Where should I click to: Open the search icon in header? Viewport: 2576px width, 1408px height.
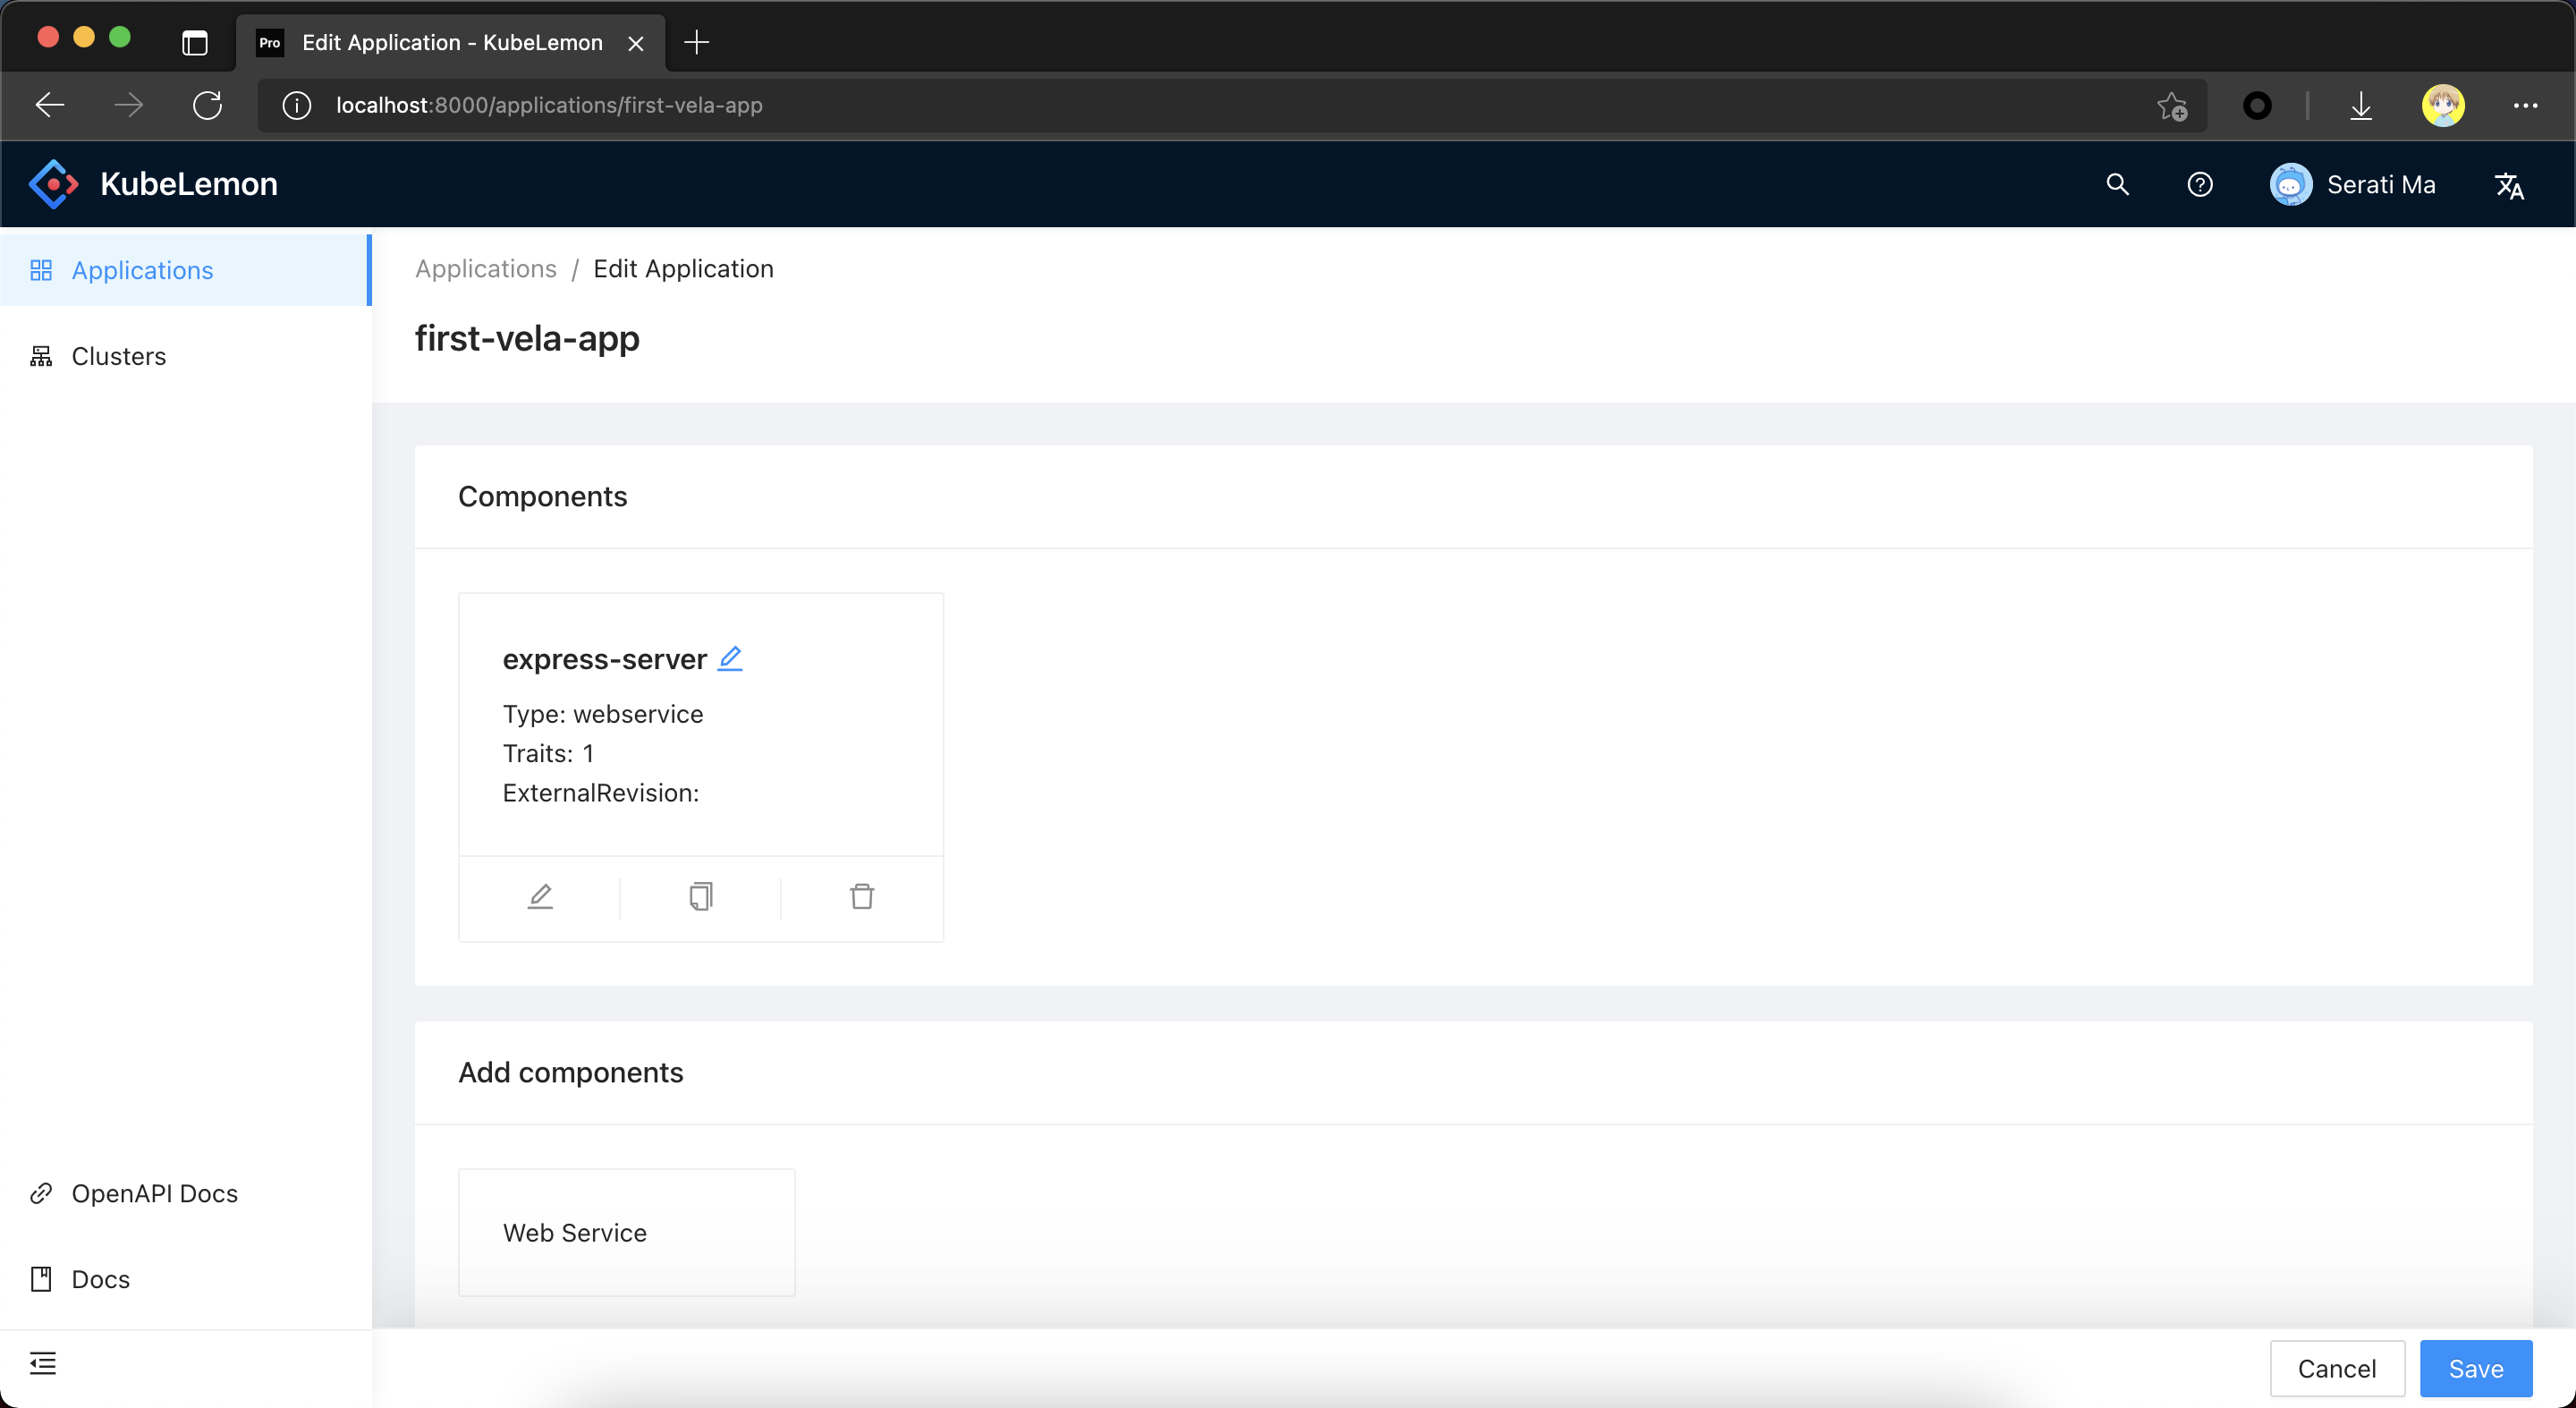(x=2117, y=185)
